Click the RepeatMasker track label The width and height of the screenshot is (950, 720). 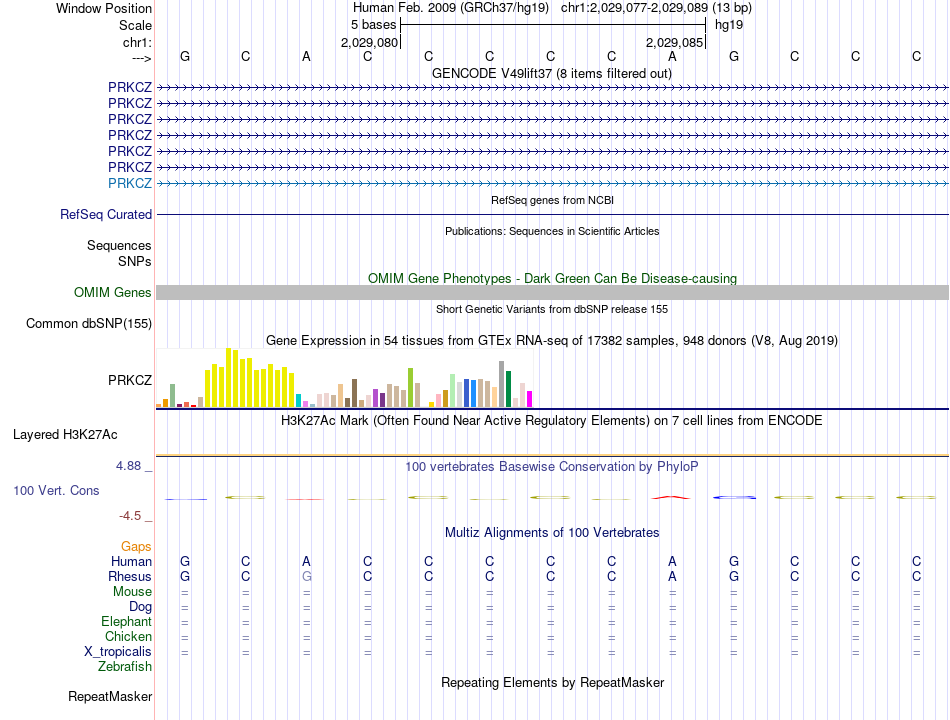point(110,697)
